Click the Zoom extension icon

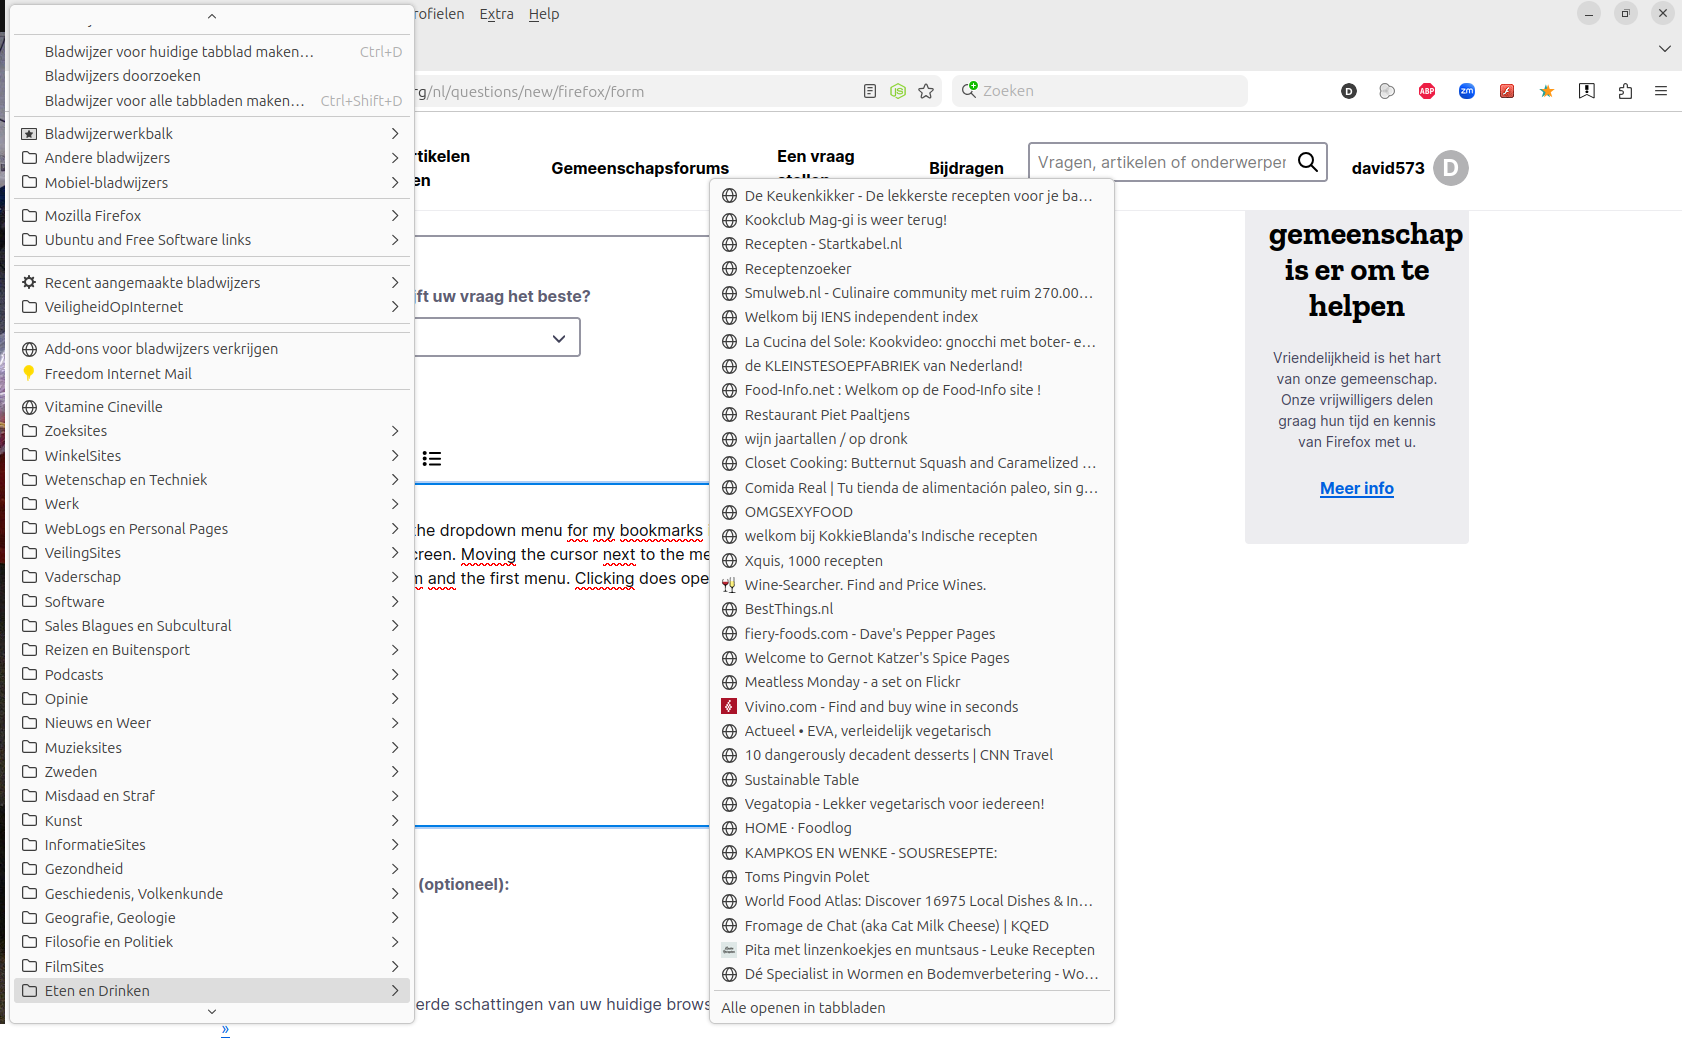pyautogui.click(x=1467, y=91)
